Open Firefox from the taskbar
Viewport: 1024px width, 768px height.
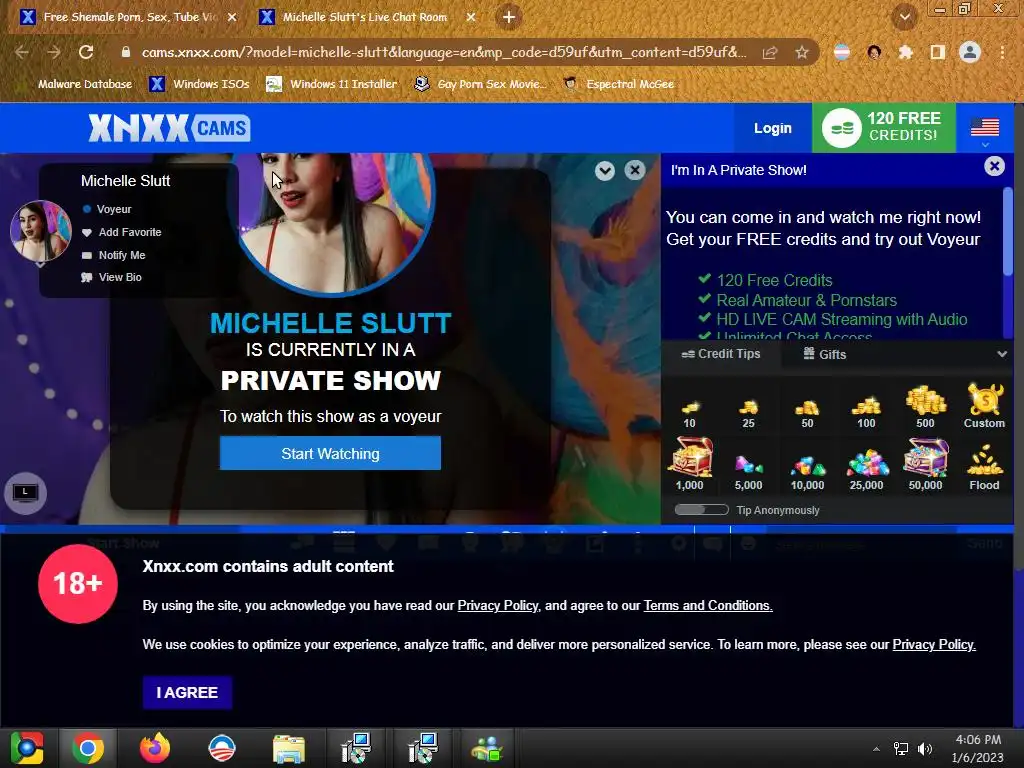coord(155,748)
